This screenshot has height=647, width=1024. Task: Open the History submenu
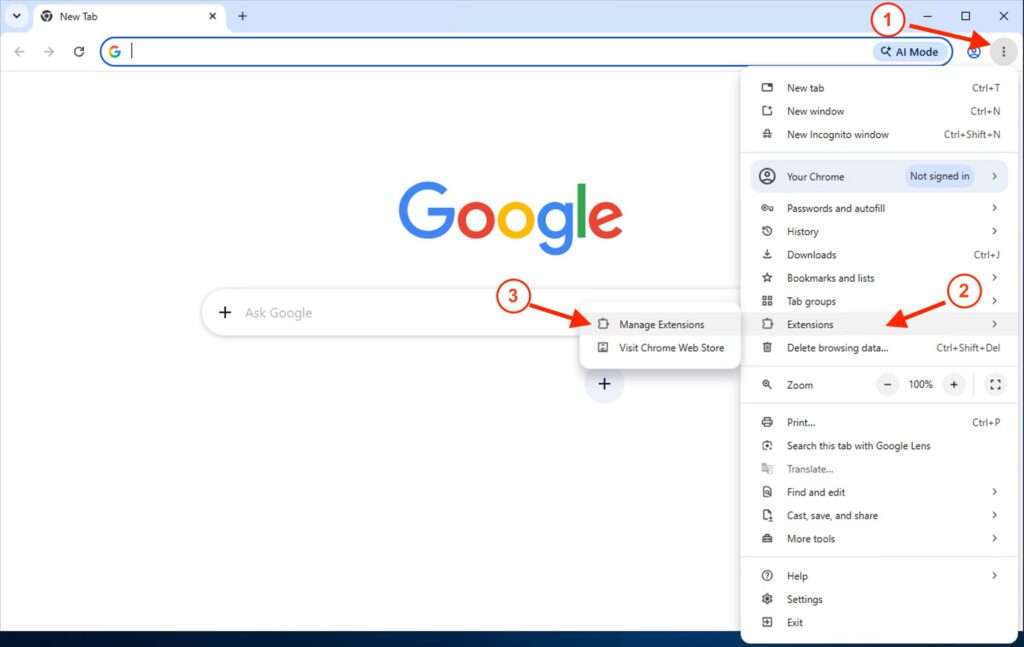[x=880, y=232]
